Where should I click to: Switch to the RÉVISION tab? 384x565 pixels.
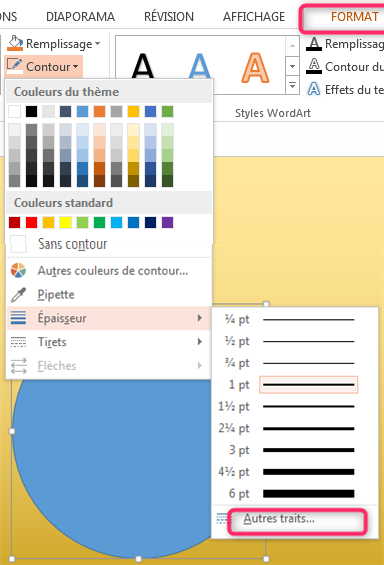(169, 17)
